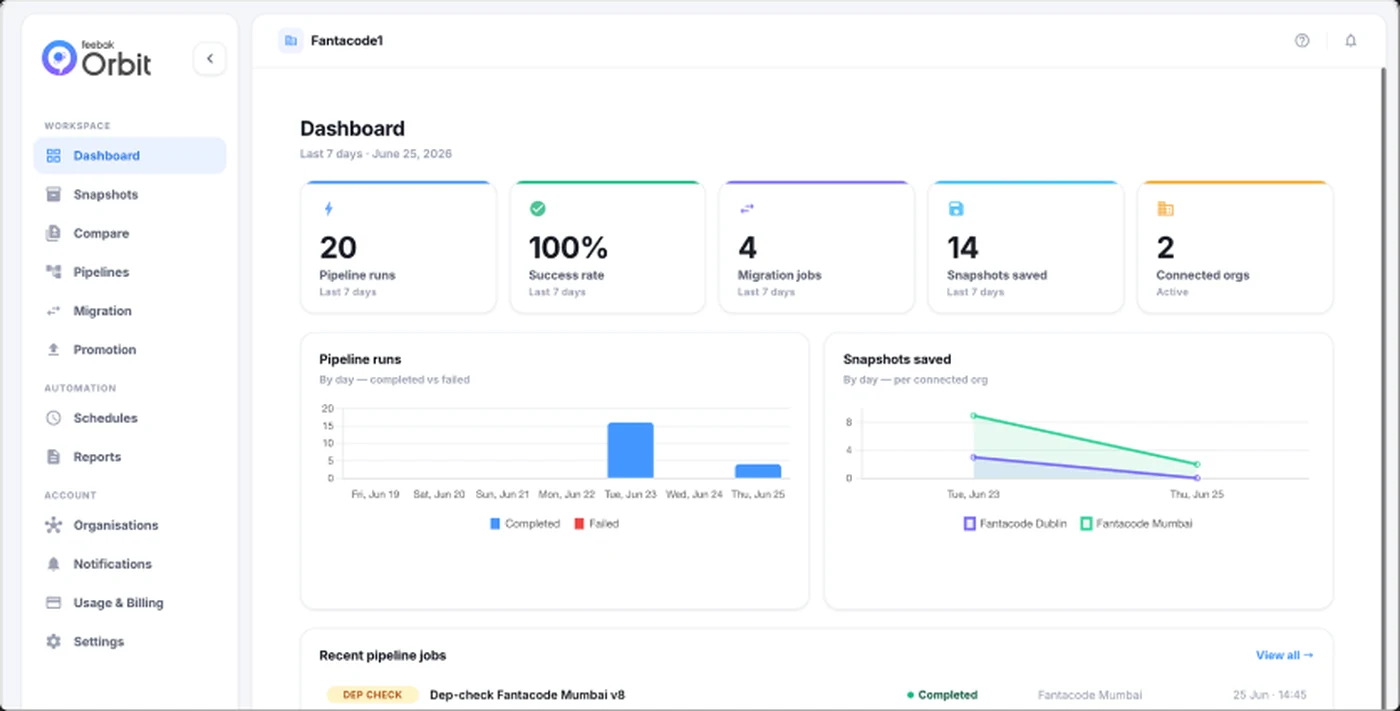The height and width of the screenshot is (711, 1400).
Task: Open the help question mark icon
Action: tap(1302, 41)
